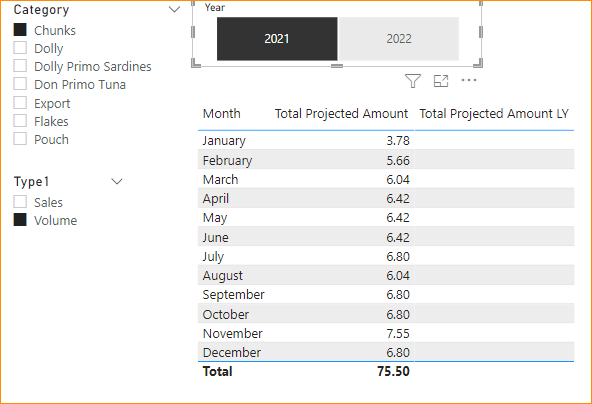Click the Total Projected Amount LY header
Image resolution: width=592 pixels, height=404 pixels.
coord(494,113)
